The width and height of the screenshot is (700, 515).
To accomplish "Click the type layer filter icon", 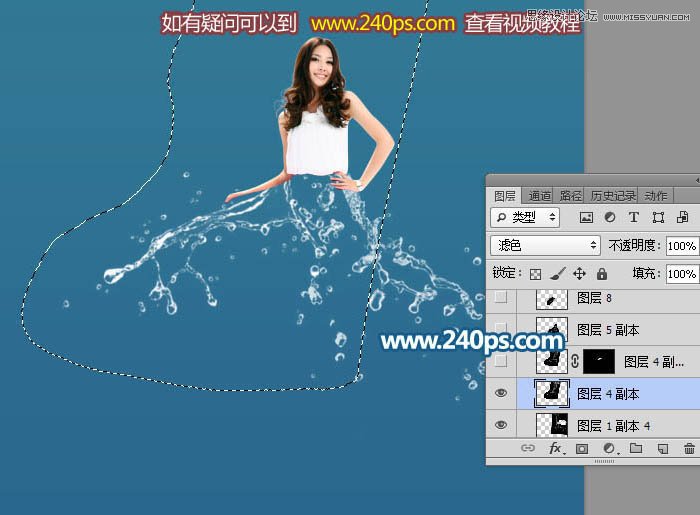I will [x=634, y=217].
